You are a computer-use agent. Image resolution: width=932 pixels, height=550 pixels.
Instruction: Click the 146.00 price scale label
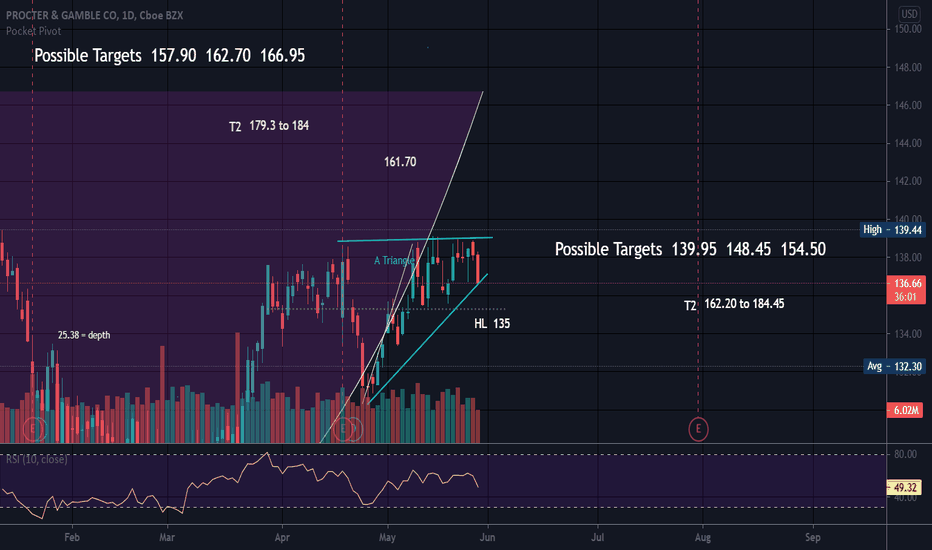[x=908, y=105]
